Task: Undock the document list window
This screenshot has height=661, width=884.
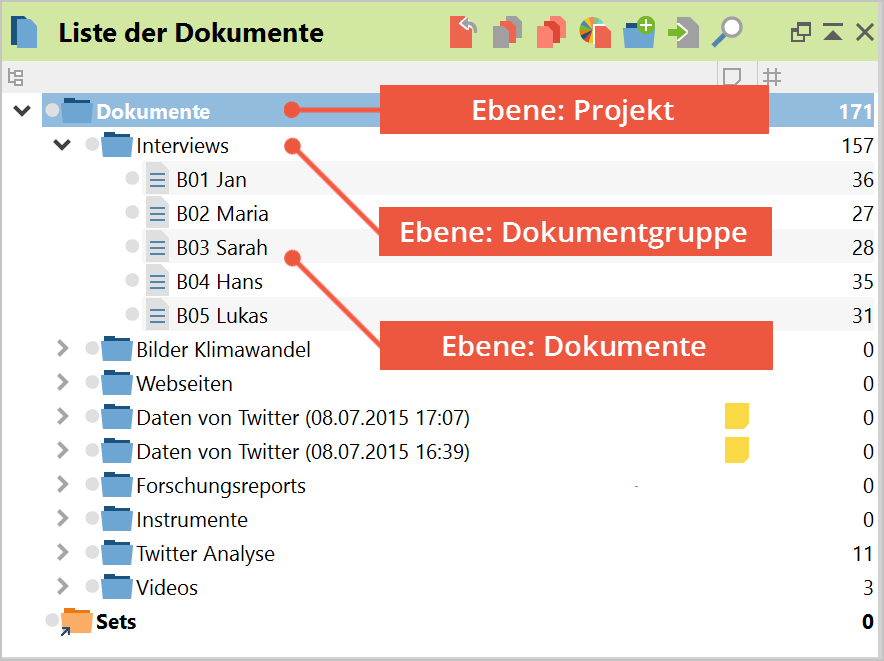Action: coord(801,33)
